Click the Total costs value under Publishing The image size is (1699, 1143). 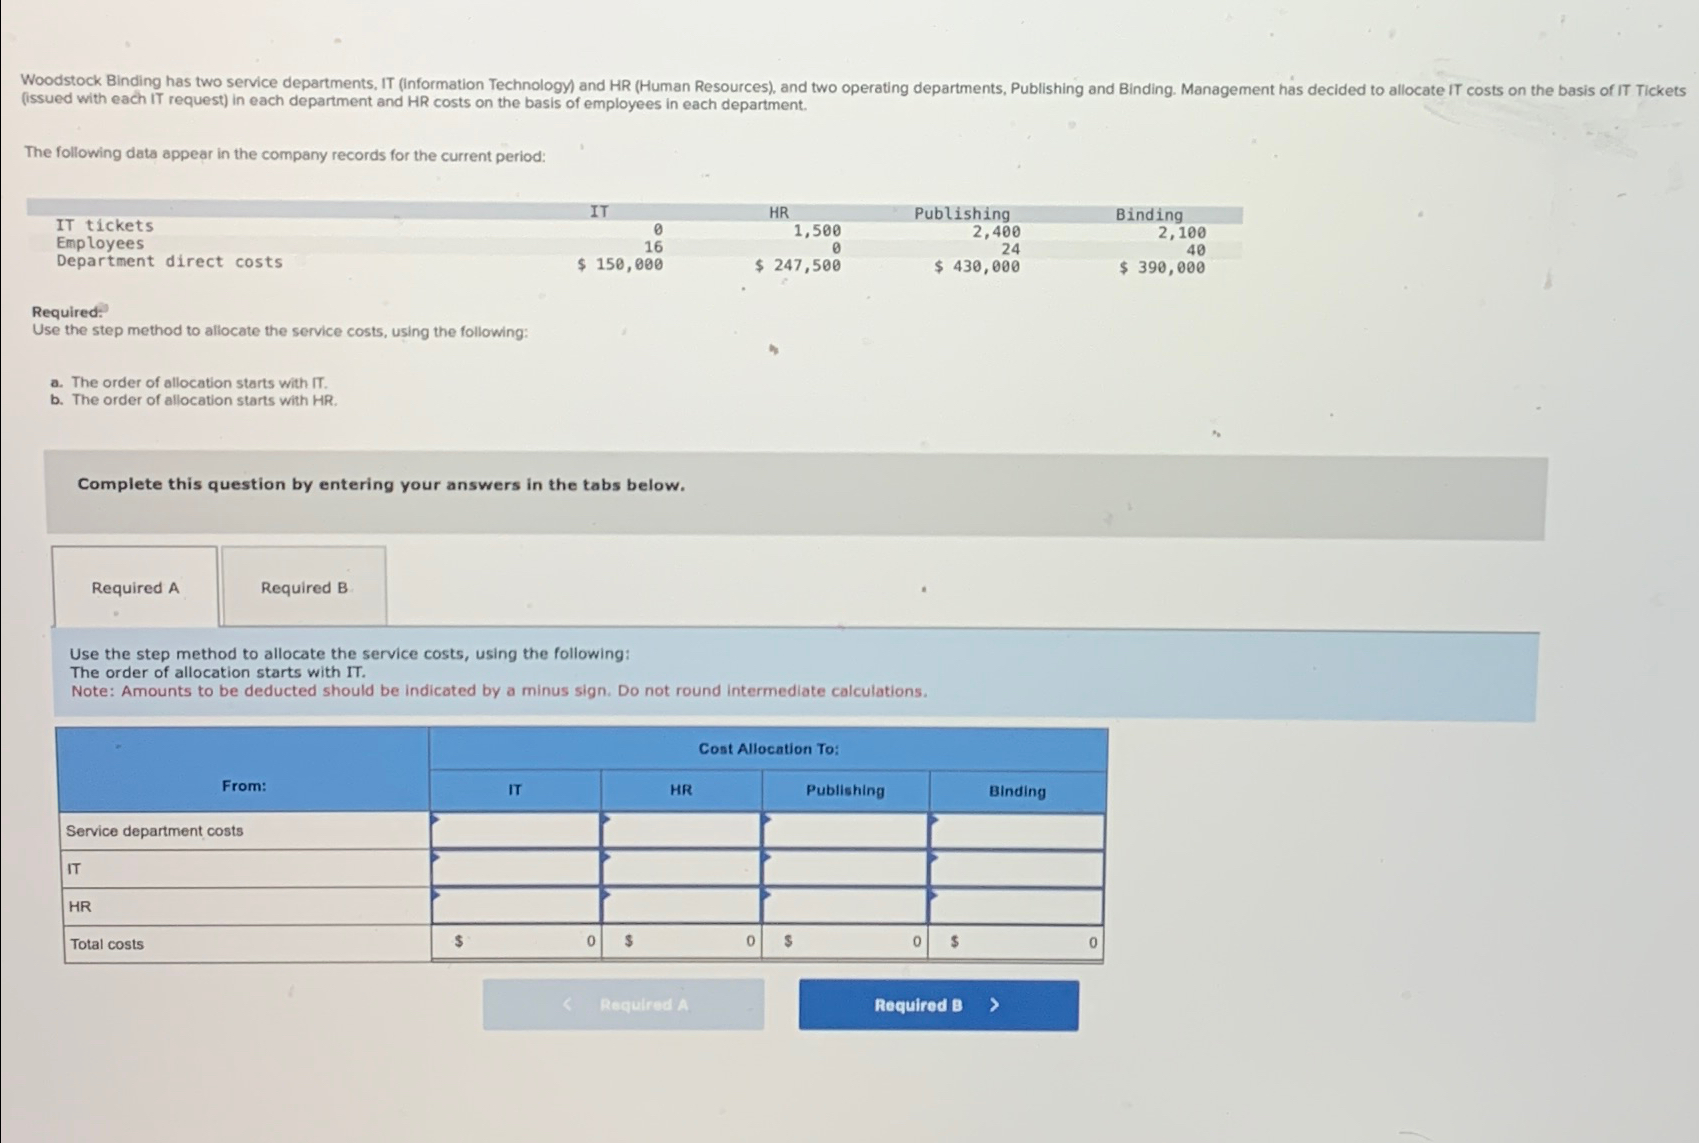pyautogui.click(x=845, y=942)
